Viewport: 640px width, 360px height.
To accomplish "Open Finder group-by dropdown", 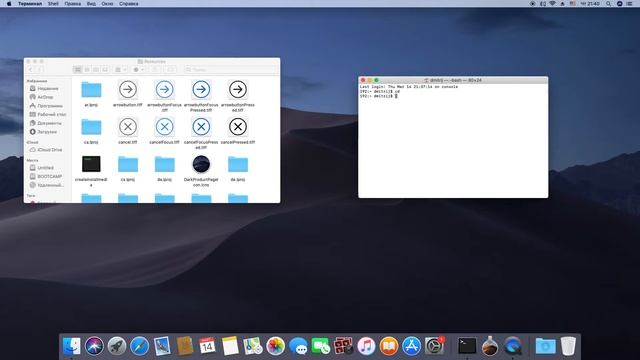I will pos(121,70).
